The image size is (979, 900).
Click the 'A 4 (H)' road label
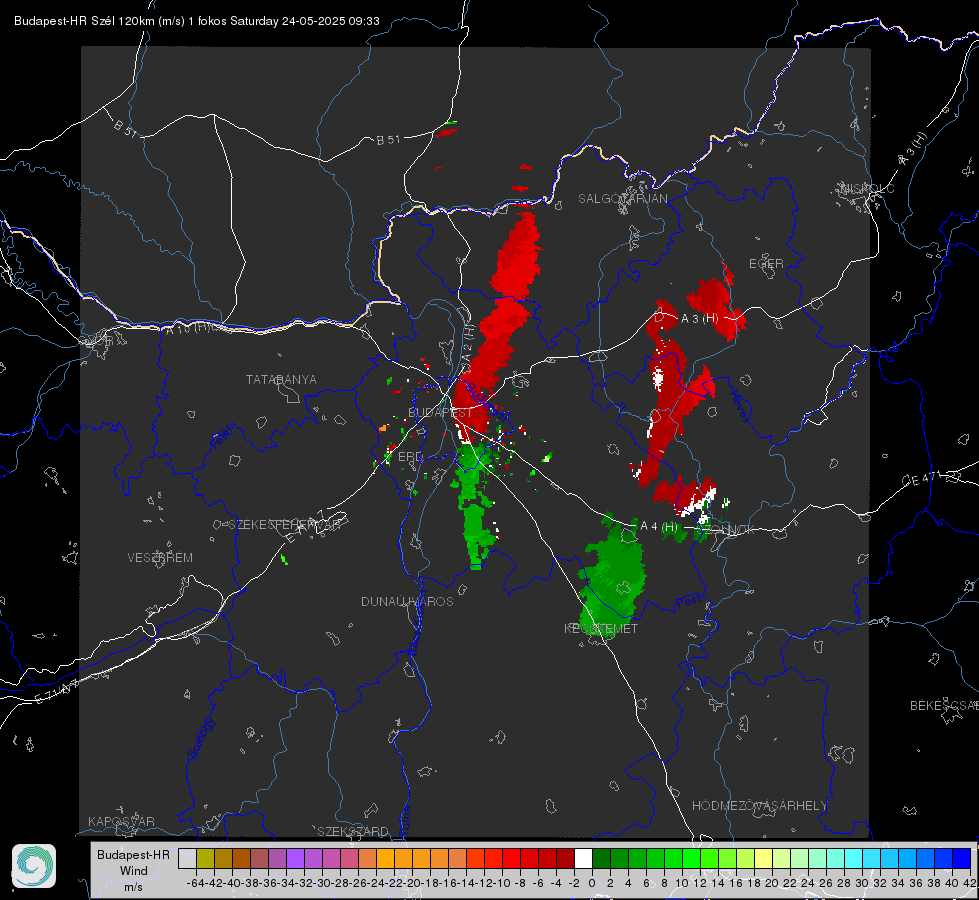coord(659,527)
